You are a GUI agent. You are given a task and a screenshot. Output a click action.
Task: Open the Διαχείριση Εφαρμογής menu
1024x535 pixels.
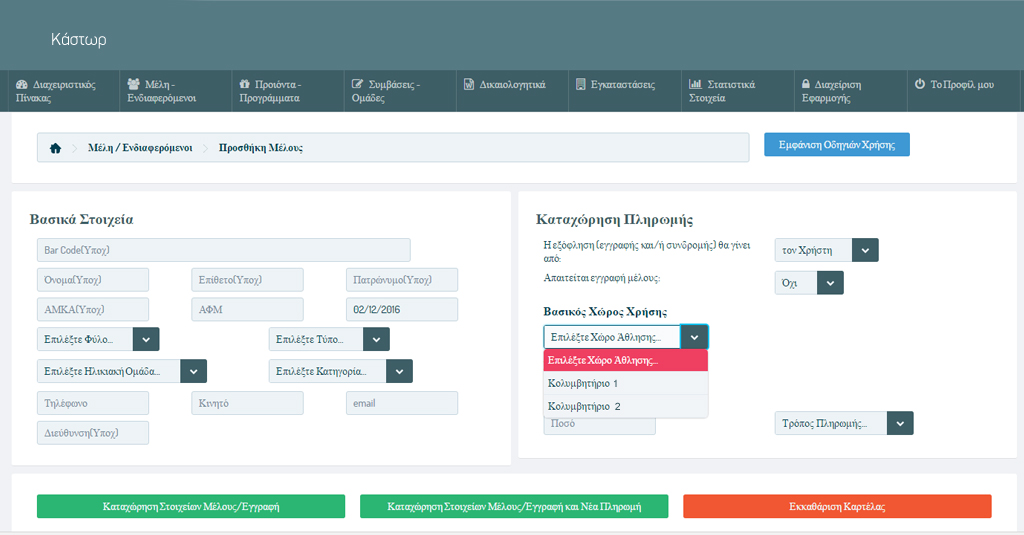(838, 91)
